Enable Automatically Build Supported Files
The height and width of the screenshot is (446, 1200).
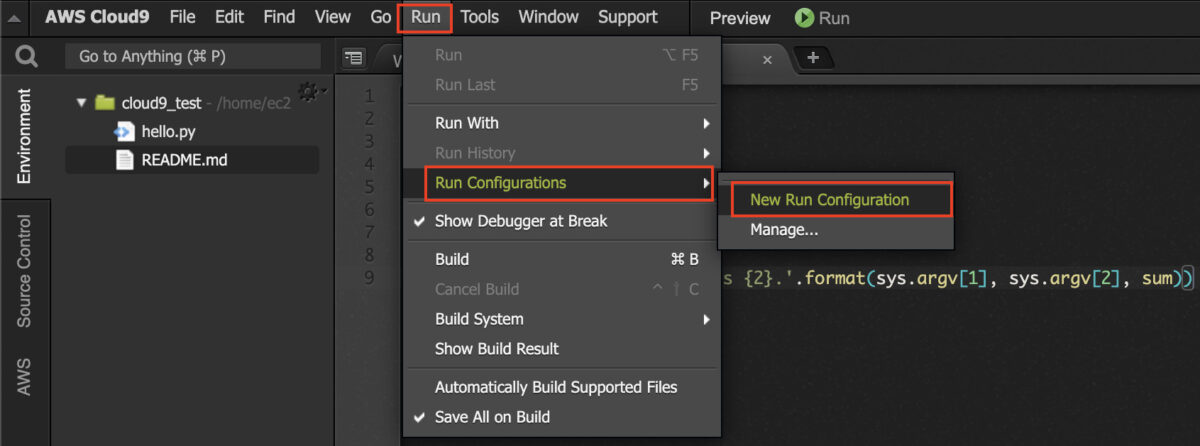[555, 387]
